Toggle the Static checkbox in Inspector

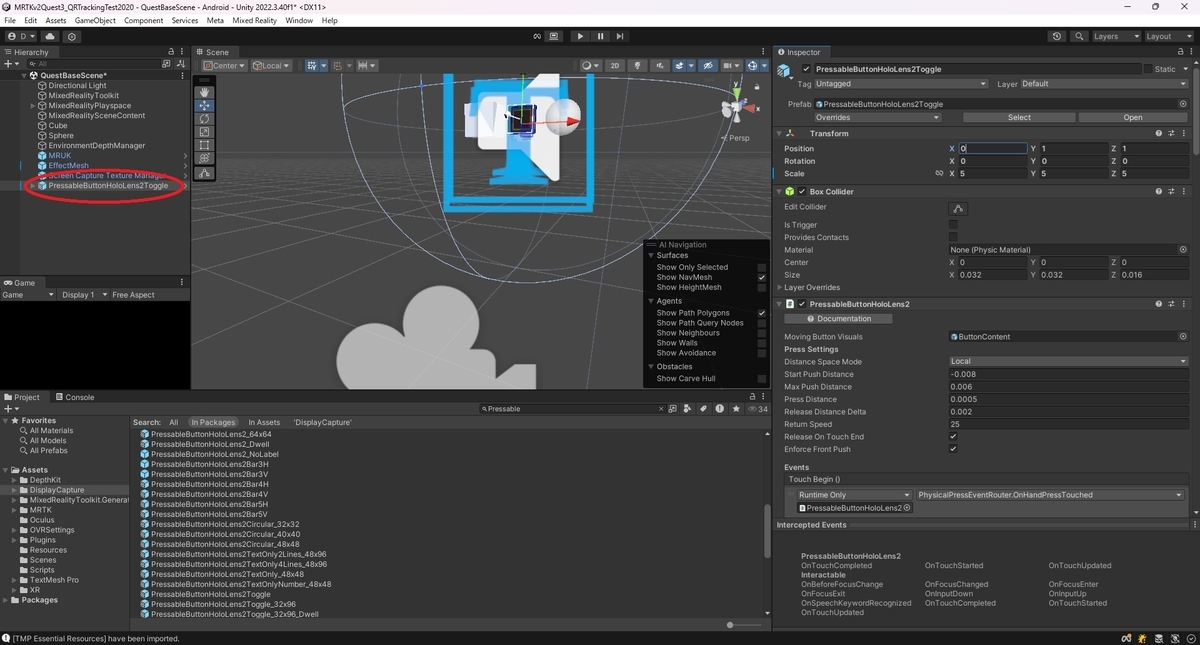point(1148,69)
